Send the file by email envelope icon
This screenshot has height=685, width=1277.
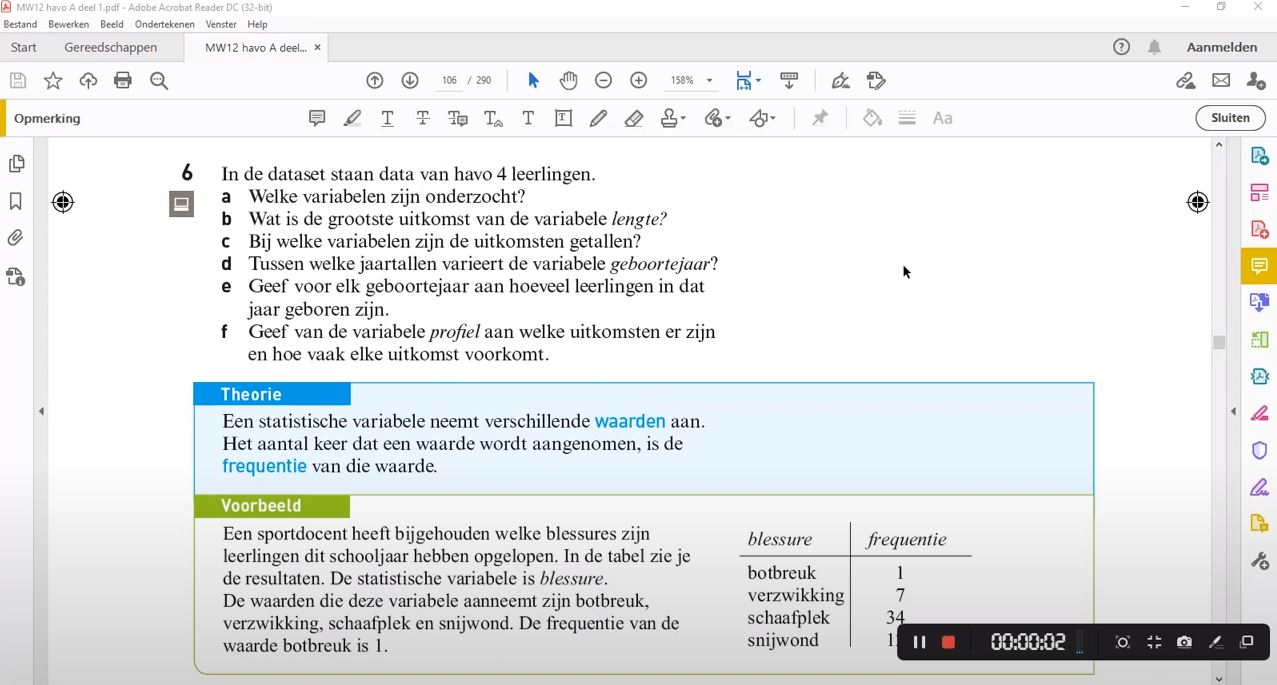click(x=1221, y=81)
